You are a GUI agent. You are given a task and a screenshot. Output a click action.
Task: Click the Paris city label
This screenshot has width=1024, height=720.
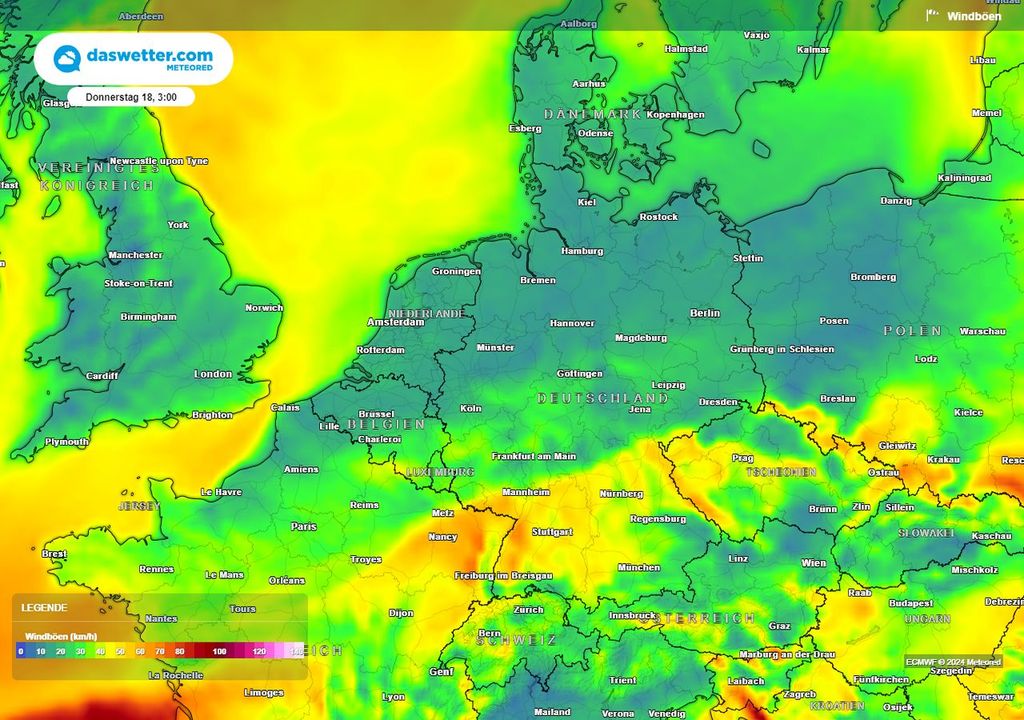[x=302, y=525]
